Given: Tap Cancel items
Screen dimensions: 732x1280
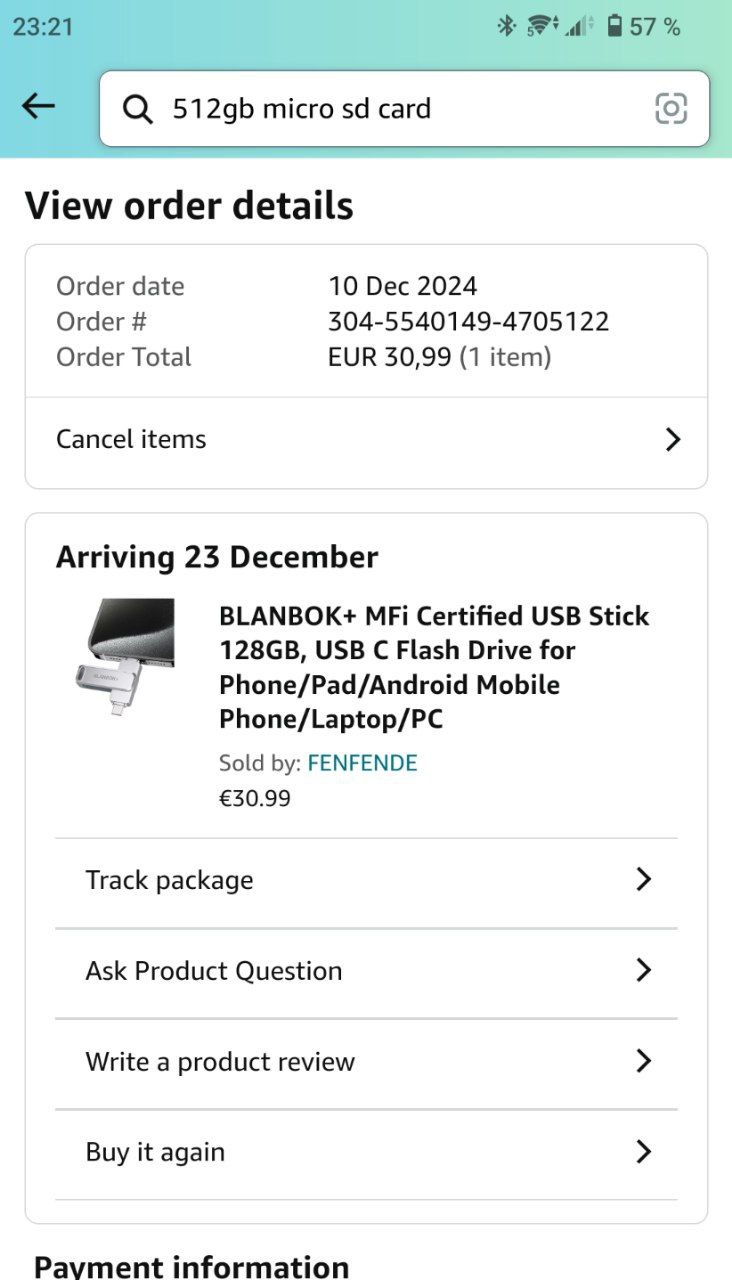Looking at the screenshot, I should 131,439.
